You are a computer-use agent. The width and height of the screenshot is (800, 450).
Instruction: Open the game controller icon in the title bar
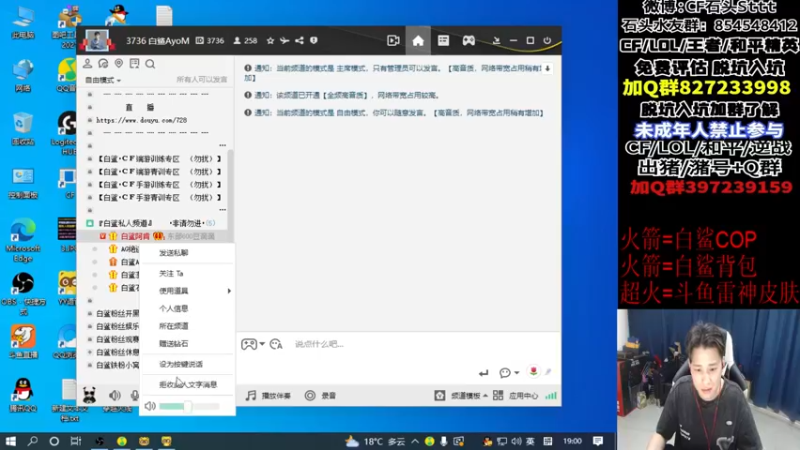(x=468, y=41)
